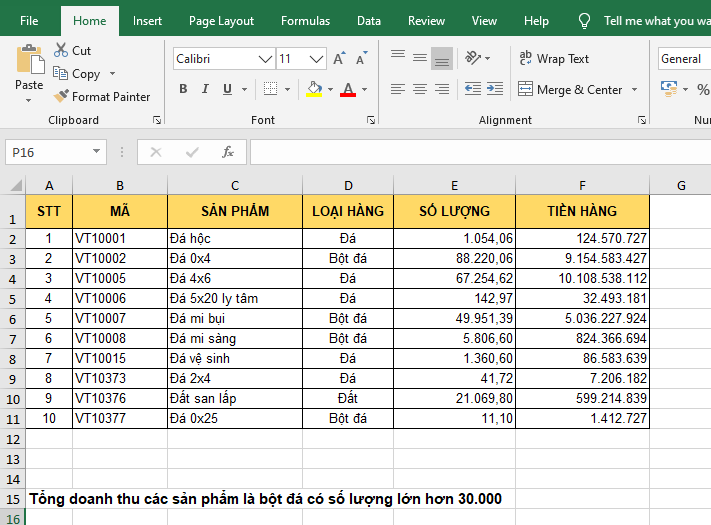Click the Cut scissors icon
This screenshot has height=525, width=711.
(x=60, y=50)
